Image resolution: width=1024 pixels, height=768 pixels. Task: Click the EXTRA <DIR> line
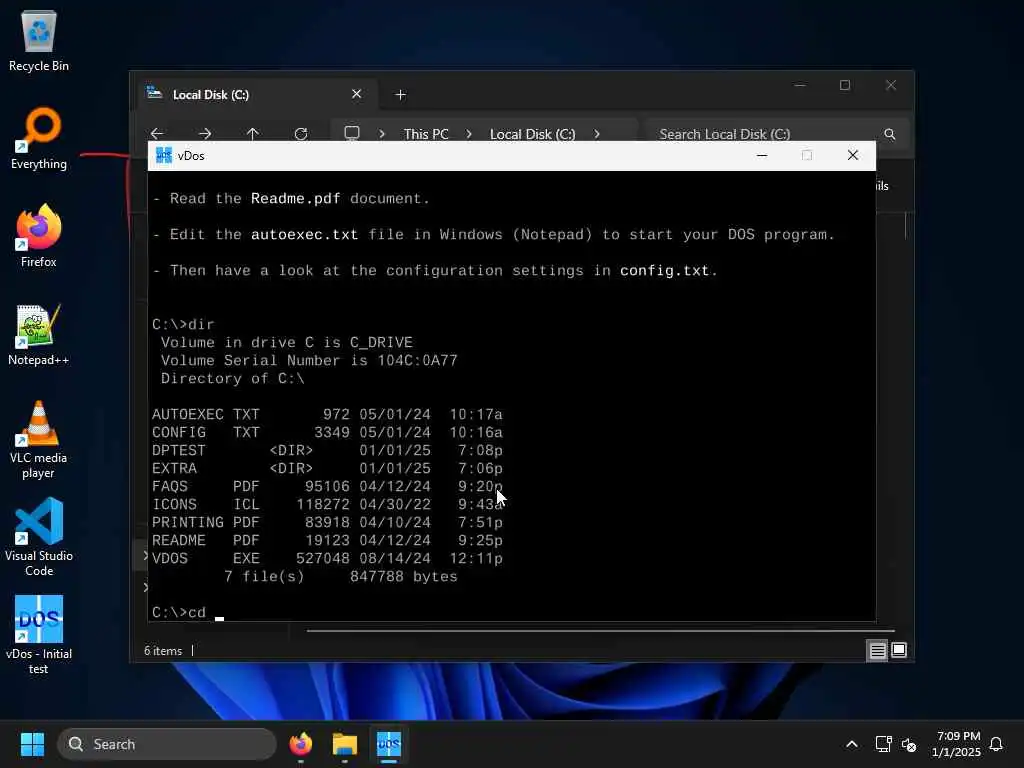click(327, 468)
